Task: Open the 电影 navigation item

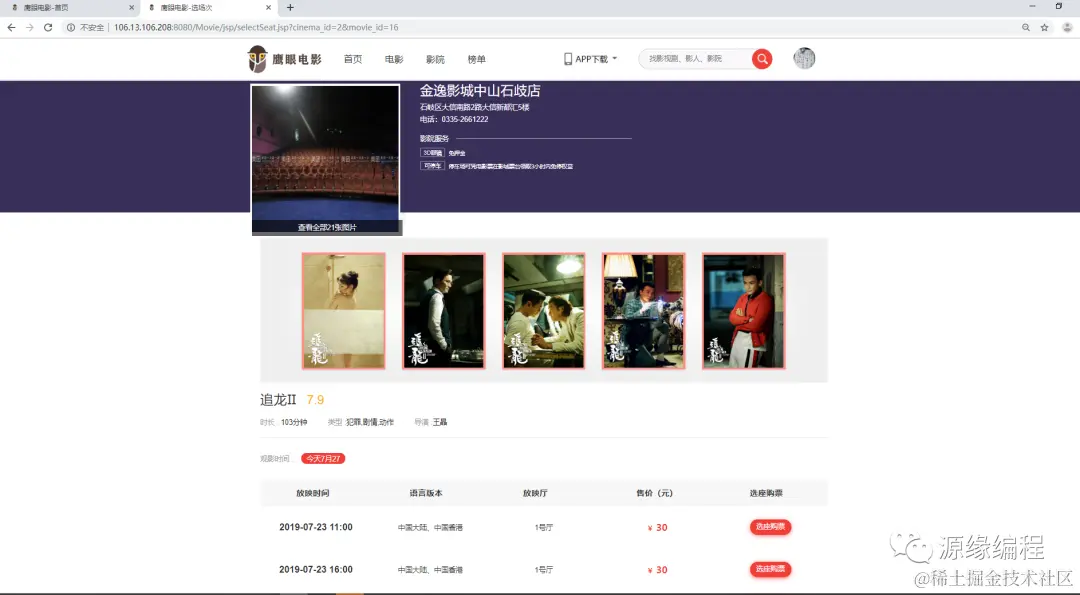Action: (x=394, y=59)
